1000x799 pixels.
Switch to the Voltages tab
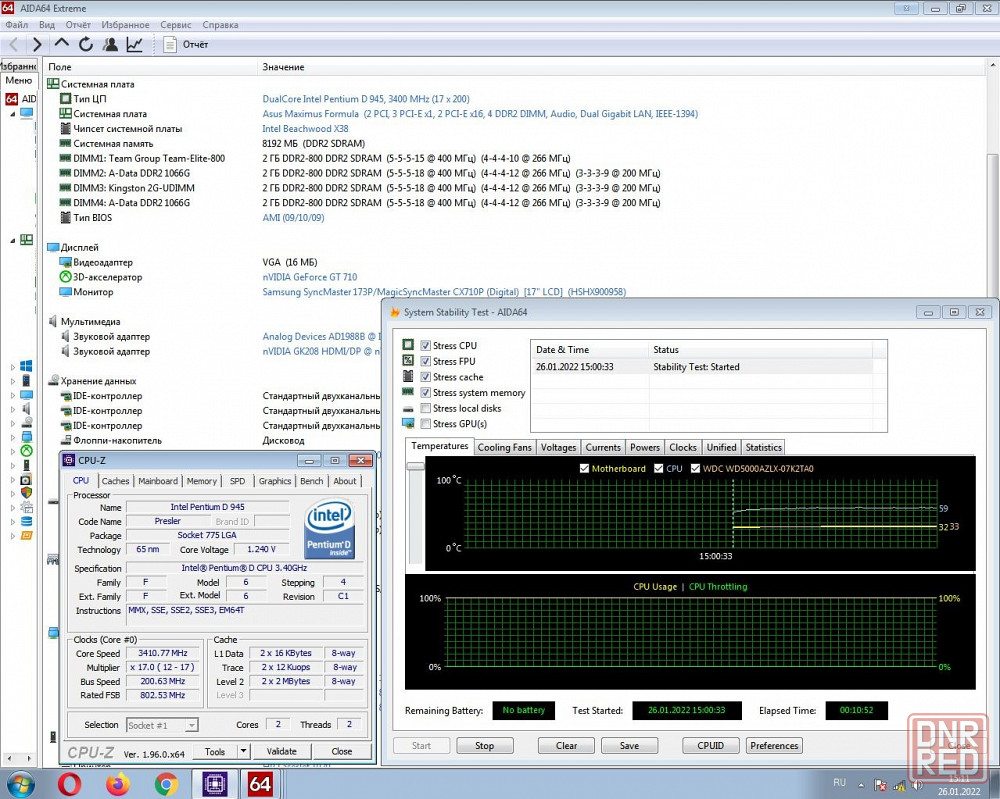(558, 447)
